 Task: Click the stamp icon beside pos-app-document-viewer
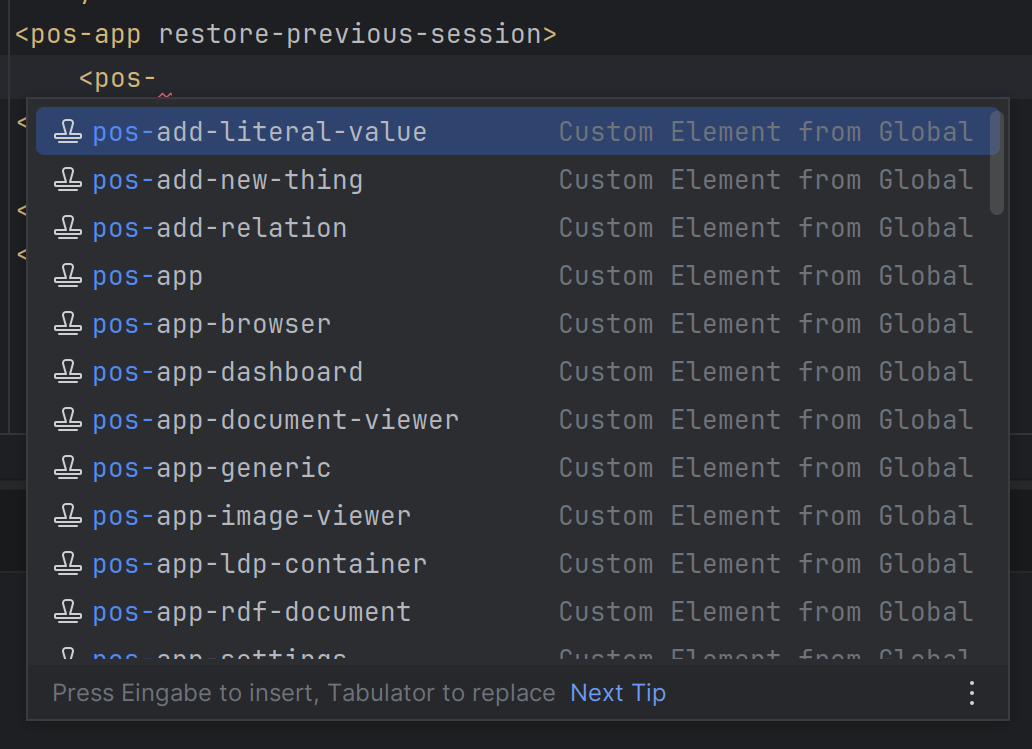point(67,420)
